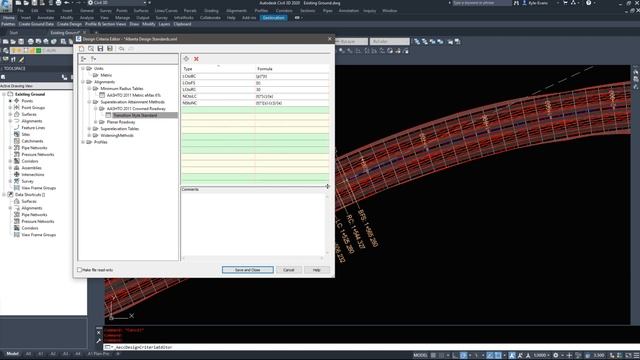
Task: Click the expand-all tree icon above the criteria tree
Action: point(83,59)
